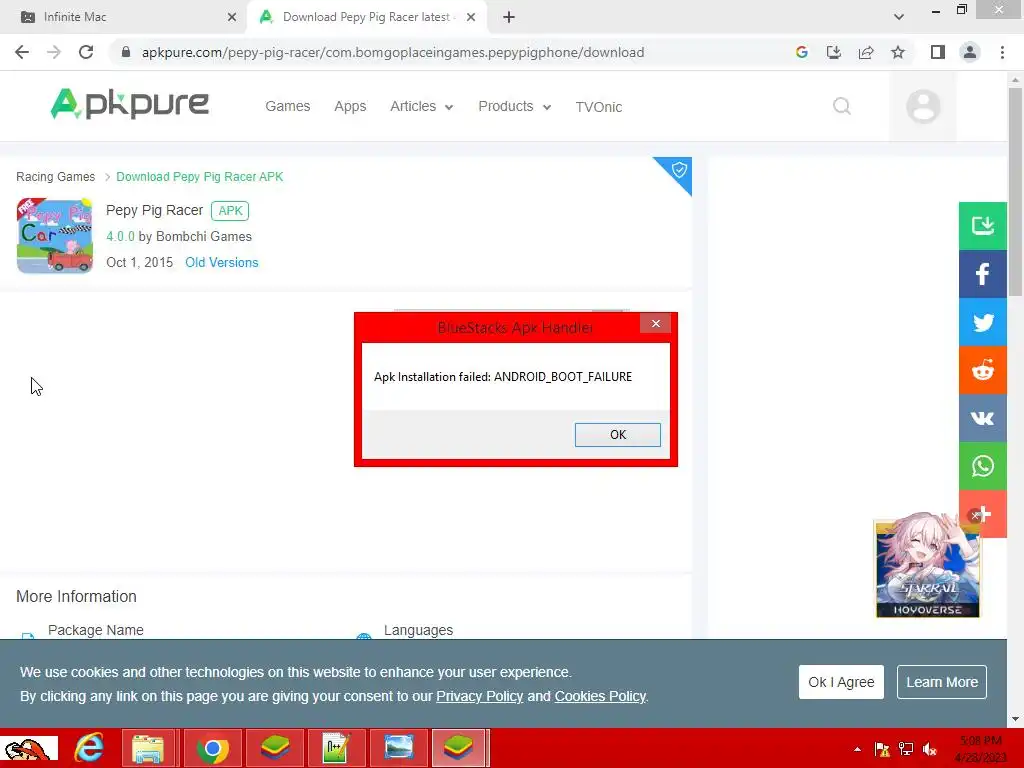Click the Google icon in address bar
Screen dimensions: 1024x768
pyautogui.click(x=801, y=52)
